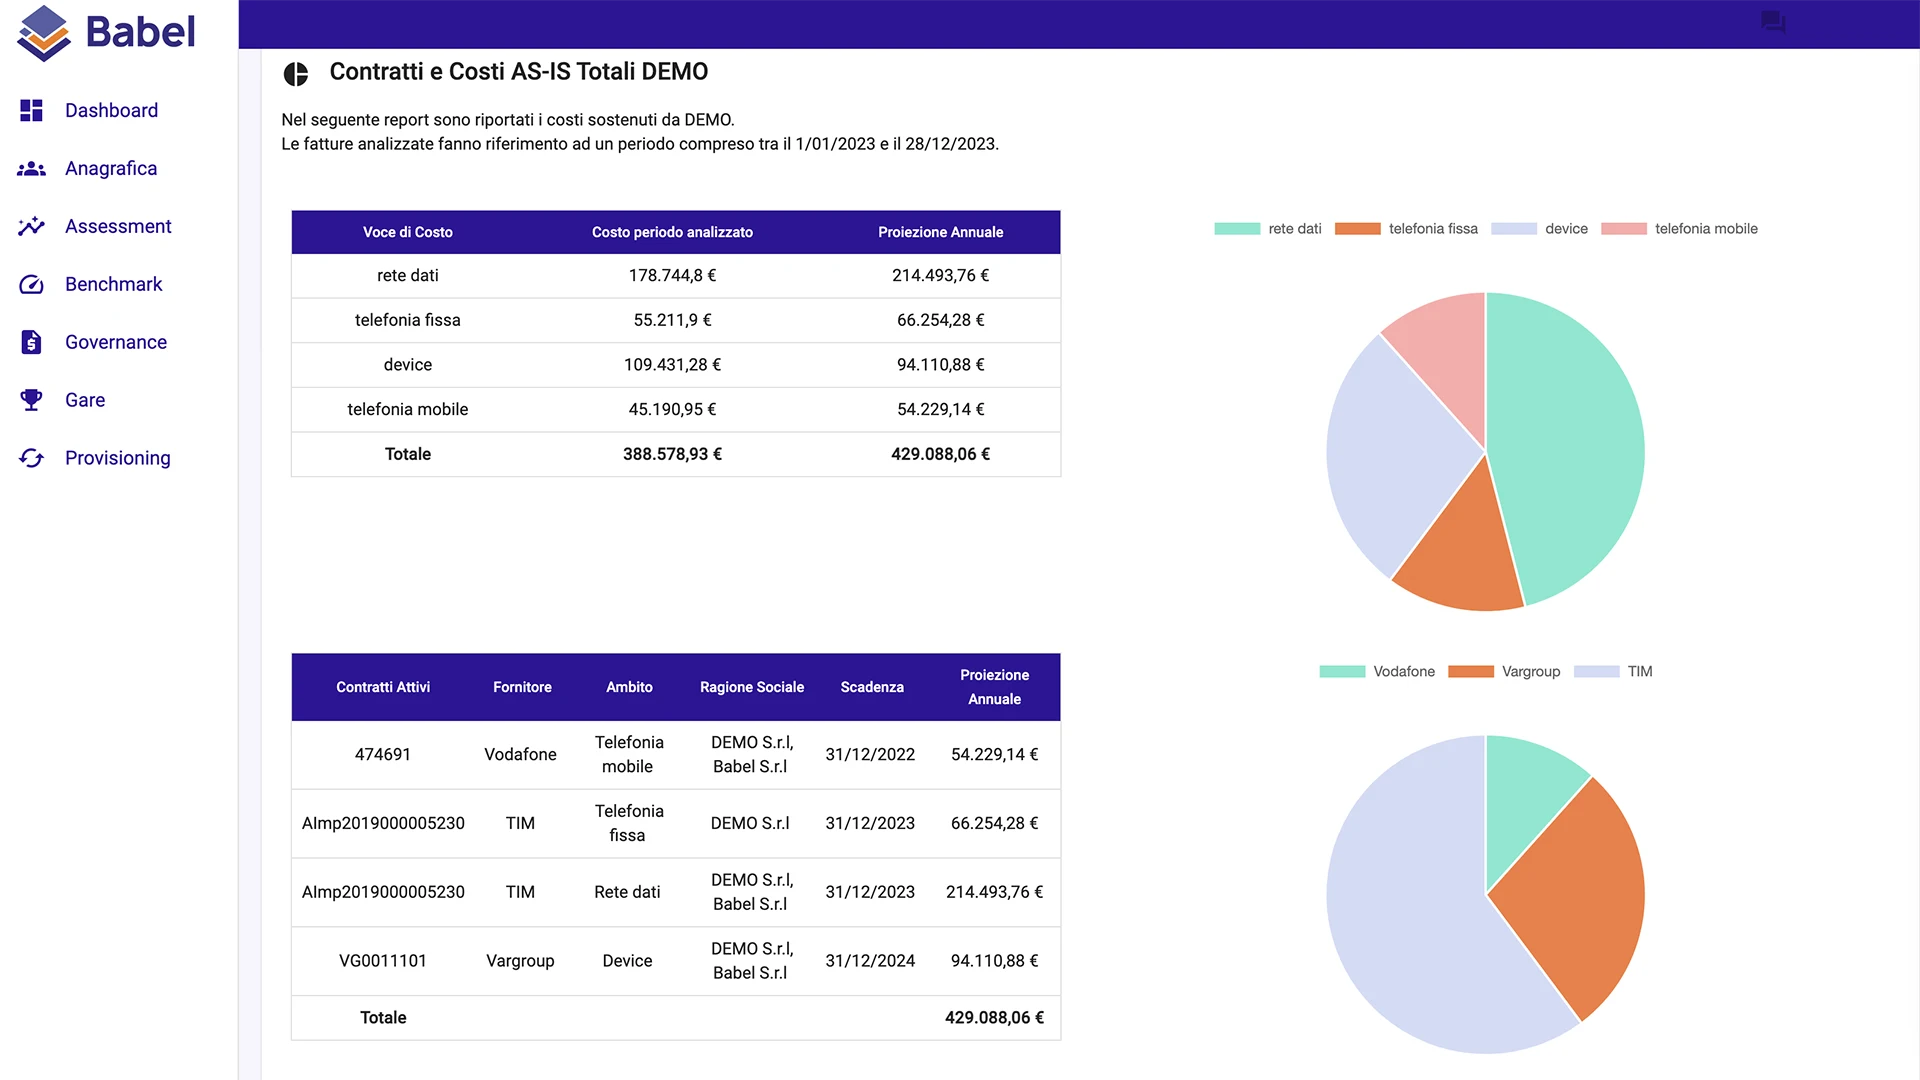Select the rete dati cost row label
This screenshot has height=1080, width=1920.
coord(408,276)
